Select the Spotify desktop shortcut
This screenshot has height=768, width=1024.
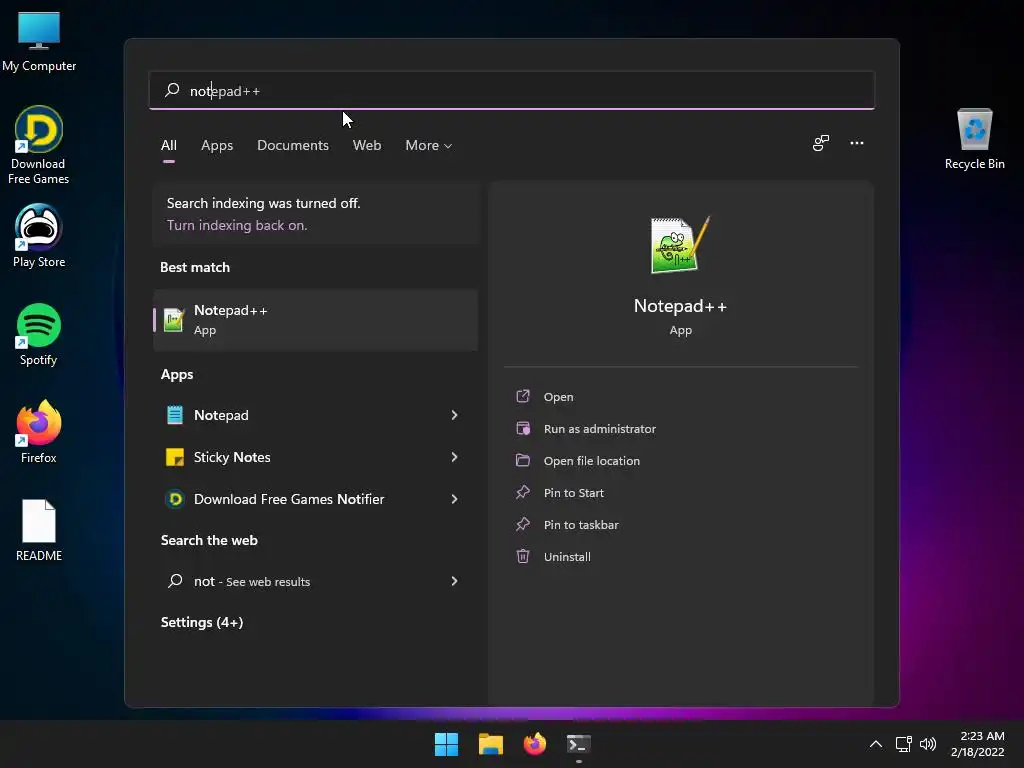(x=39, y=334)
